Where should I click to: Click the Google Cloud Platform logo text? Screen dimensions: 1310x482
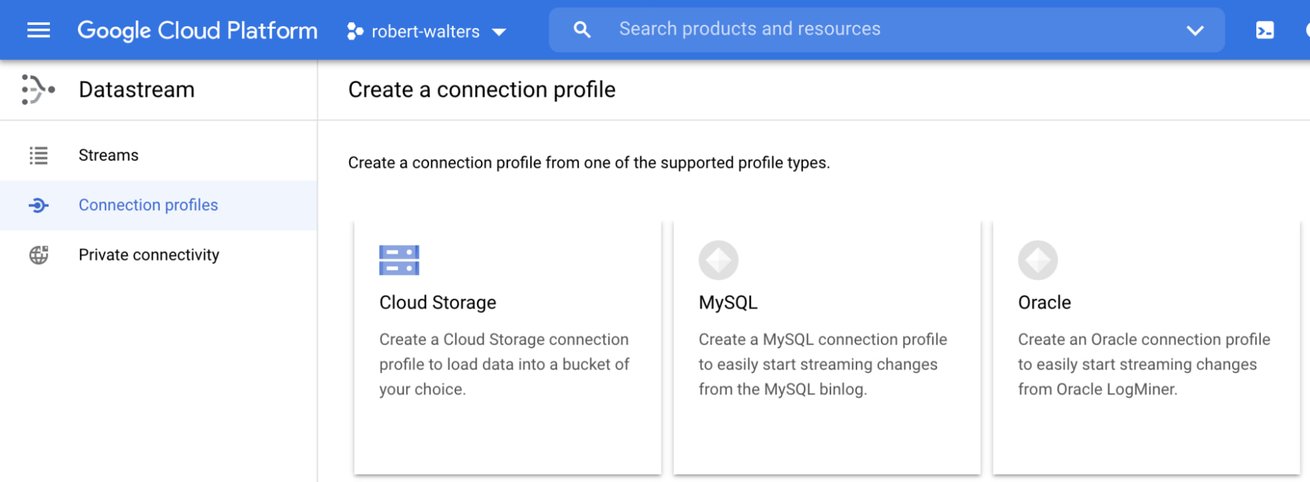(x=197, y=30)
